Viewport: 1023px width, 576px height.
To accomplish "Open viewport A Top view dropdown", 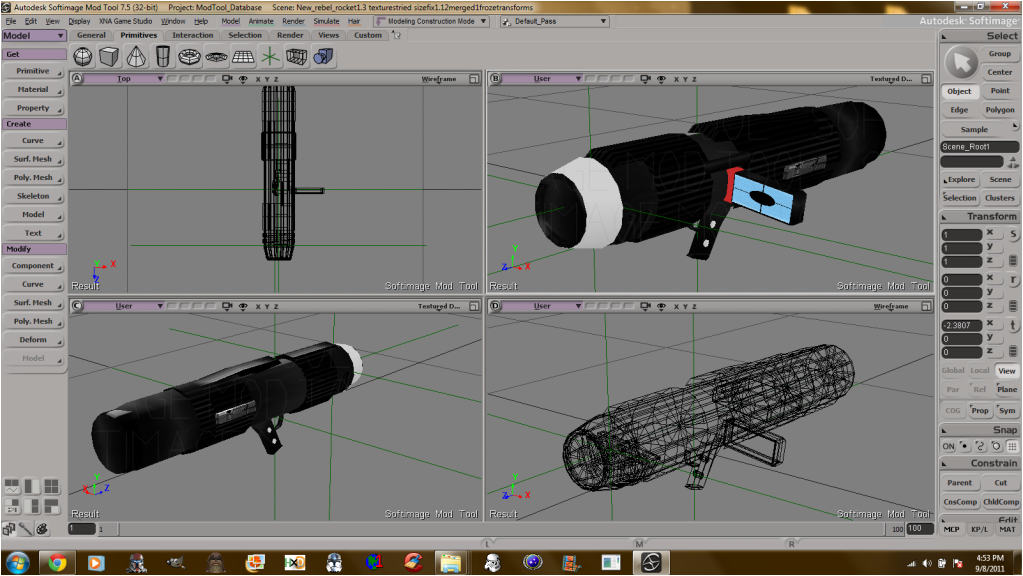I will tap(125, 79).
